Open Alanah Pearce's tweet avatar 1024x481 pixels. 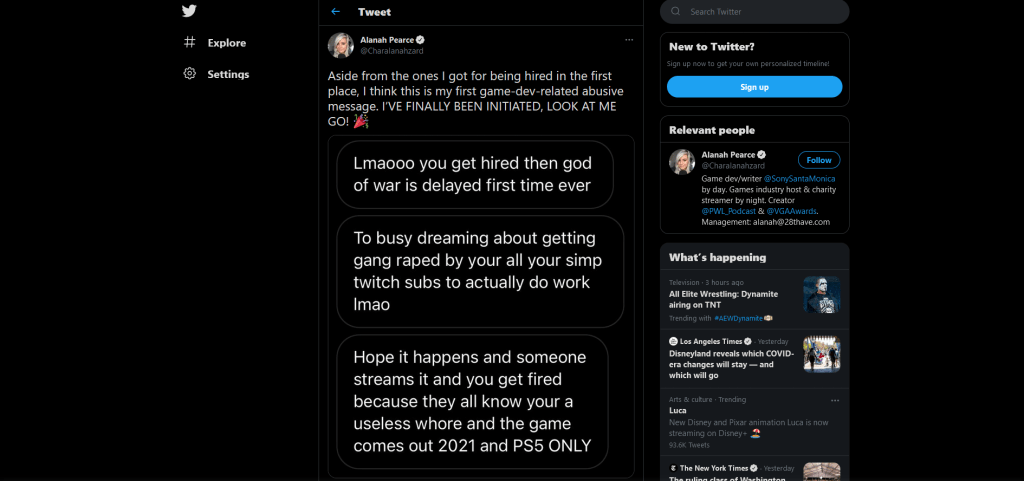coord(340,45)
